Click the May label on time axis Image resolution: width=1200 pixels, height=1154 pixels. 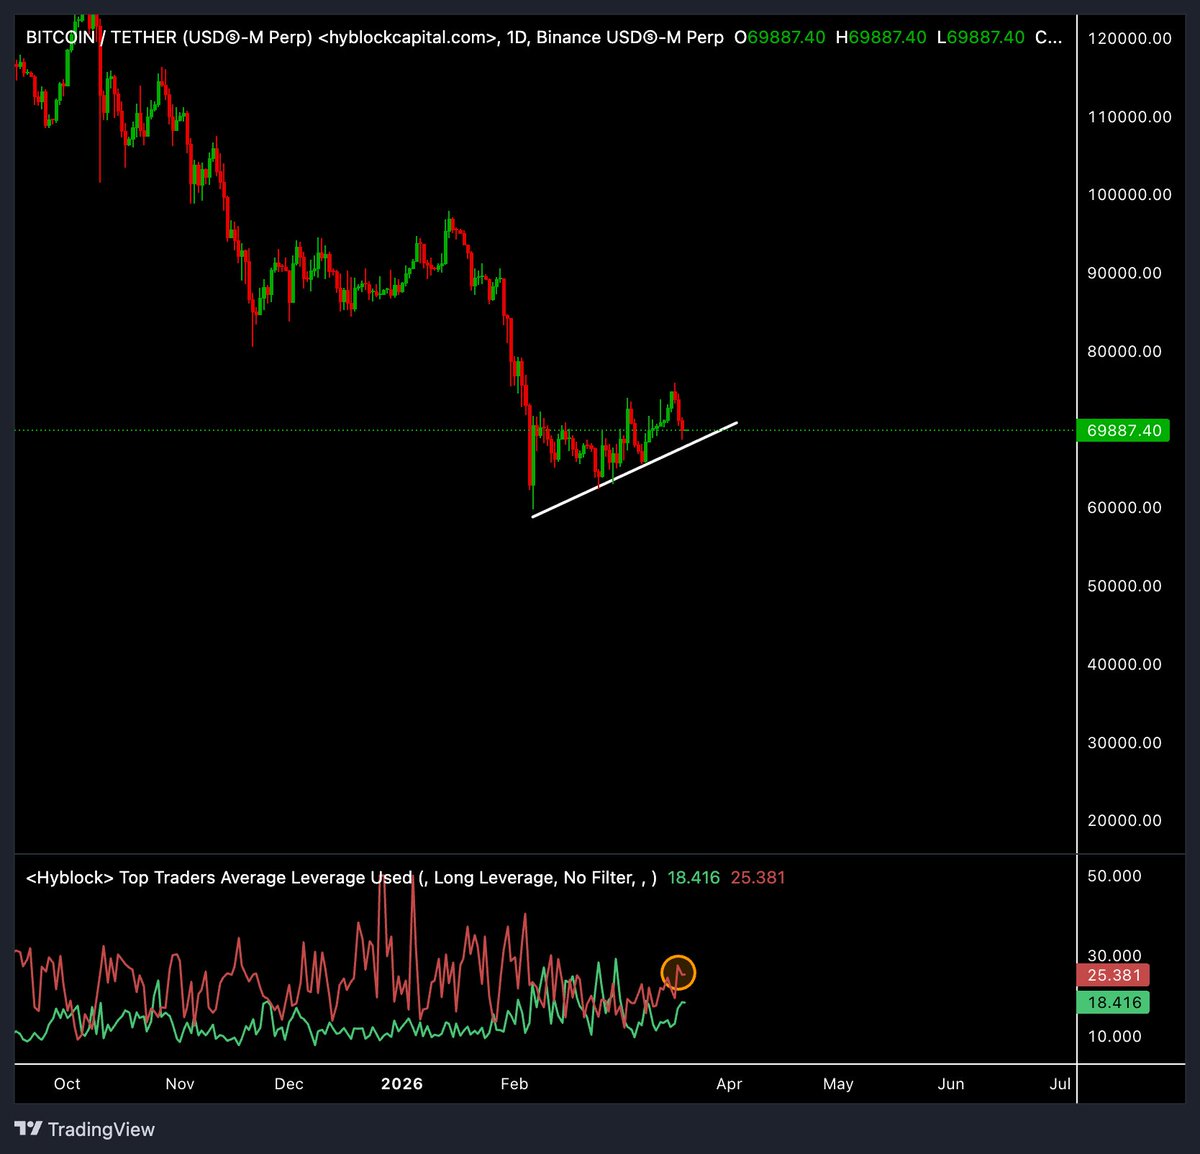click(838, 1084)
